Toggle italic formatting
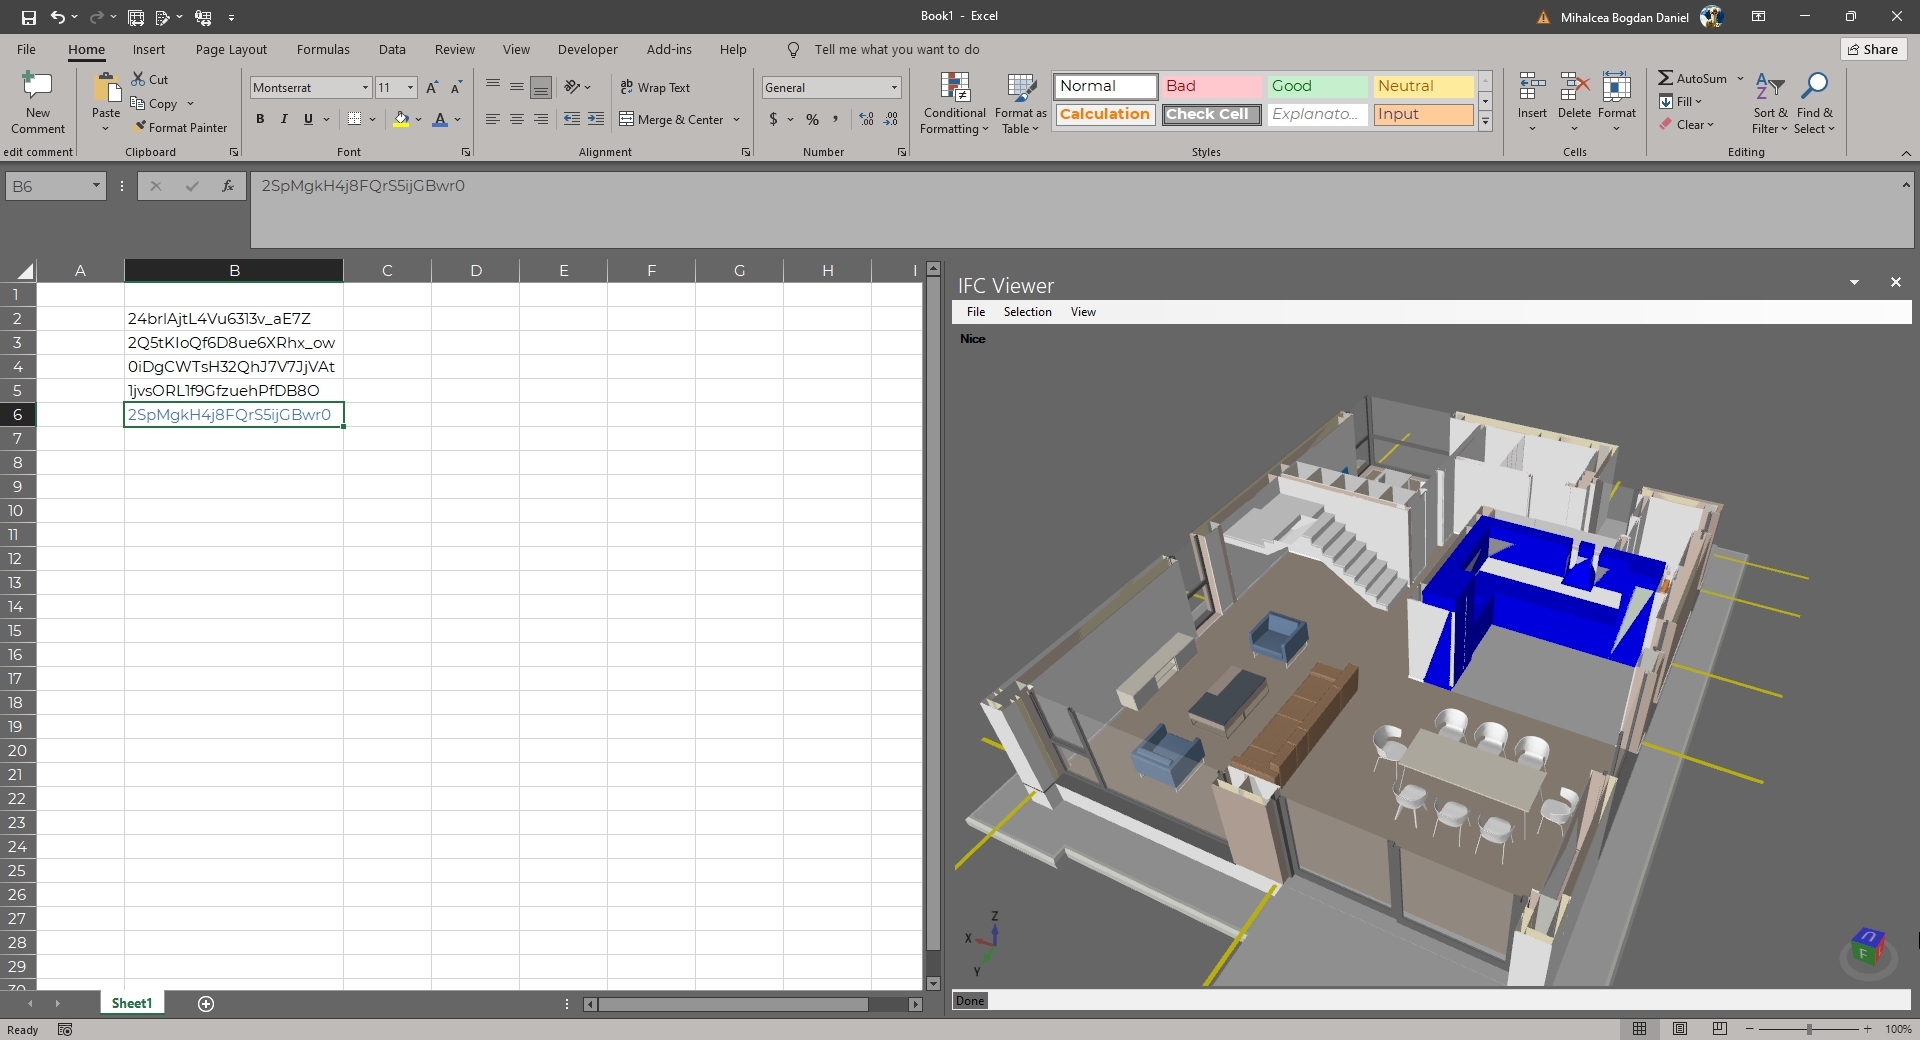 coord(284,119)
